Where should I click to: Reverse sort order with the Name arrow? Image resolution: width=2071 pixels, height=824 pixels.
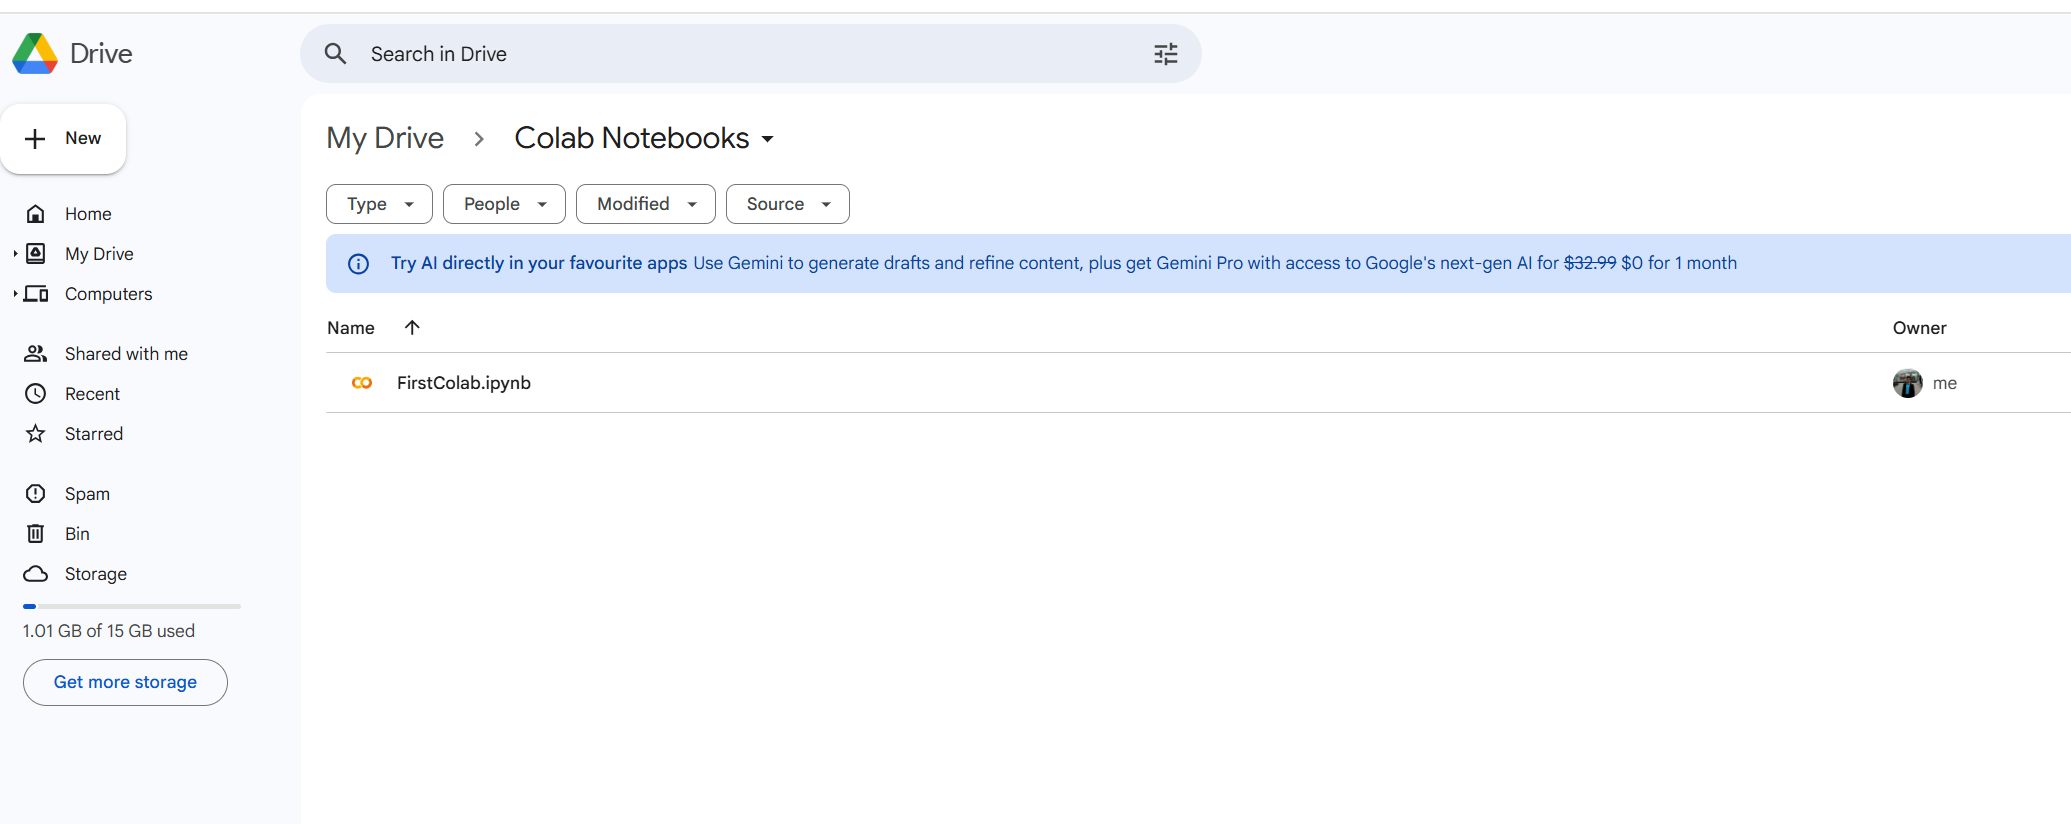point(412,327)
